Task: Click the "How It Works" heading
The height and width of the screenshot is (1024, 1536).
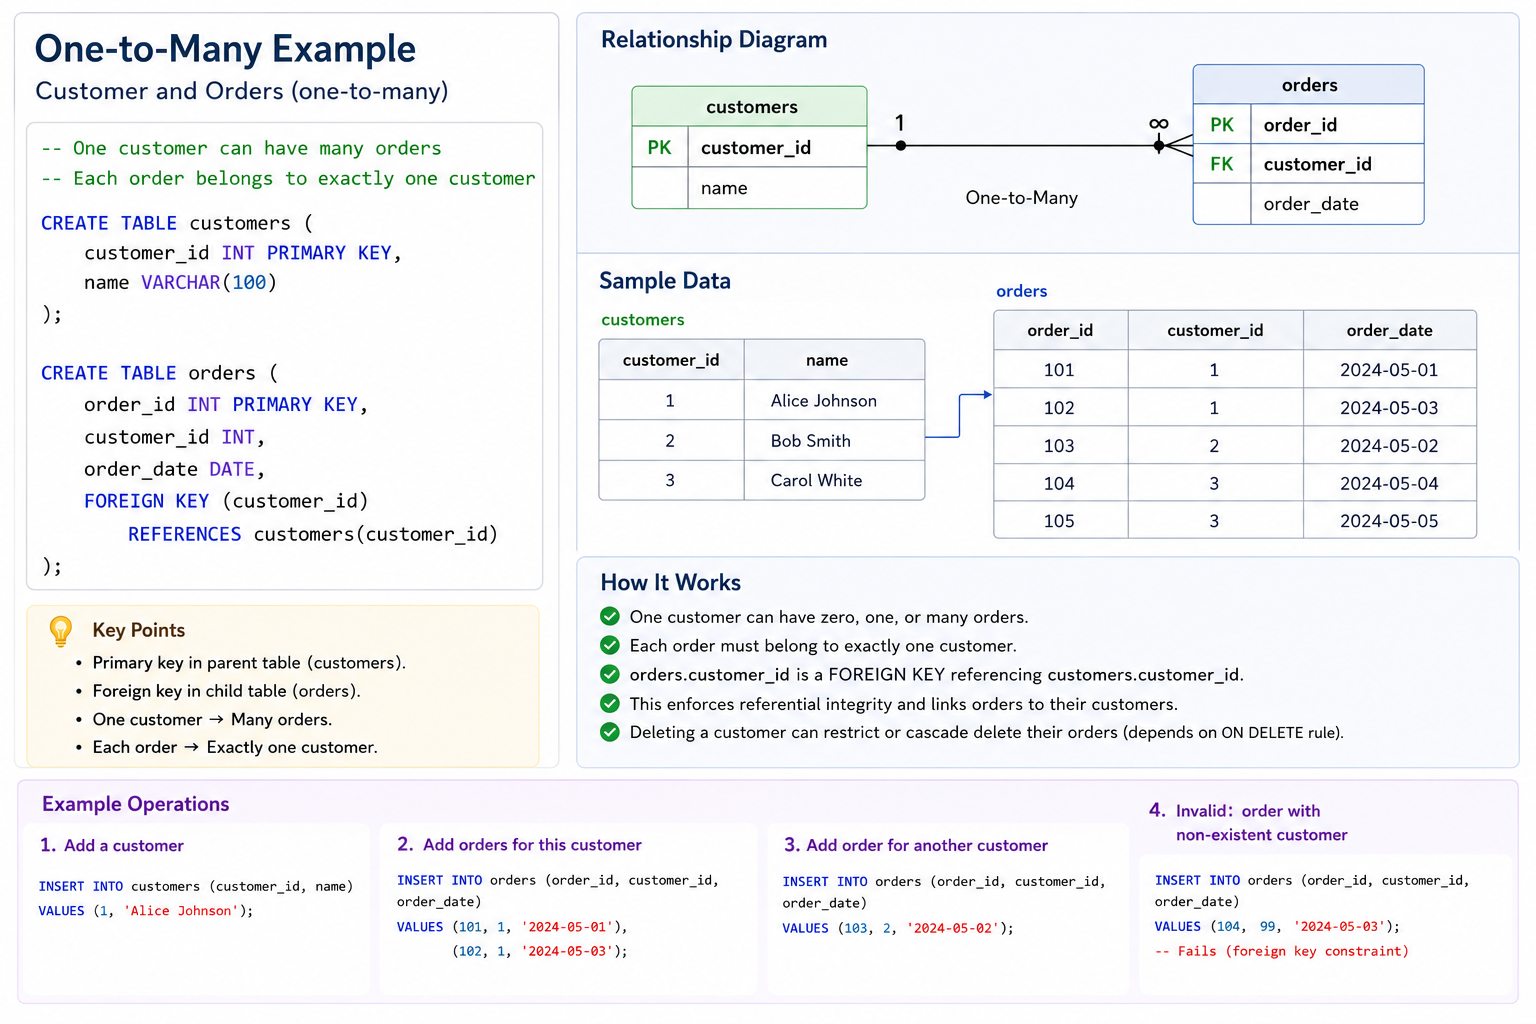Action: 671,583
